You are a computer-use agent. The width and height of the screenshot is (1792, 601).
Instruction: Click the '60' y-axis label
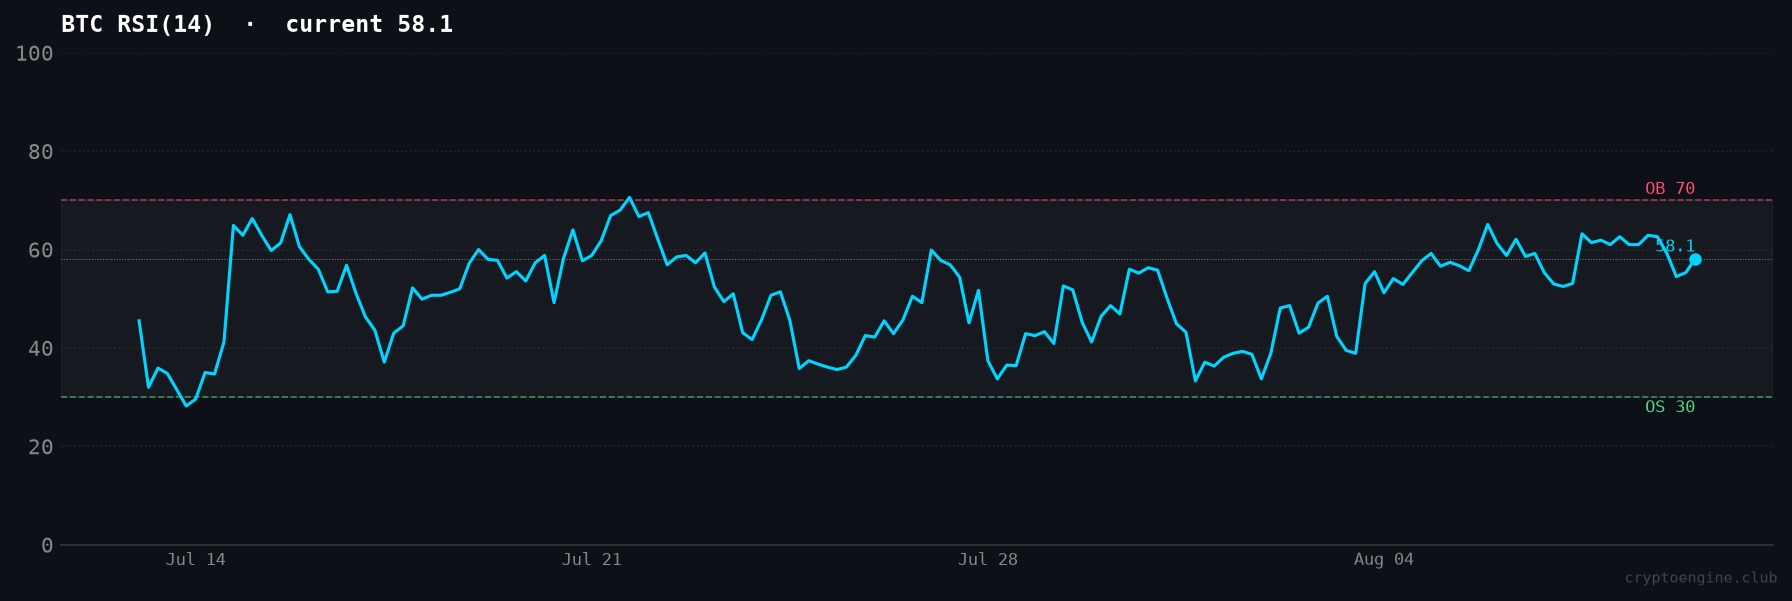41,250
